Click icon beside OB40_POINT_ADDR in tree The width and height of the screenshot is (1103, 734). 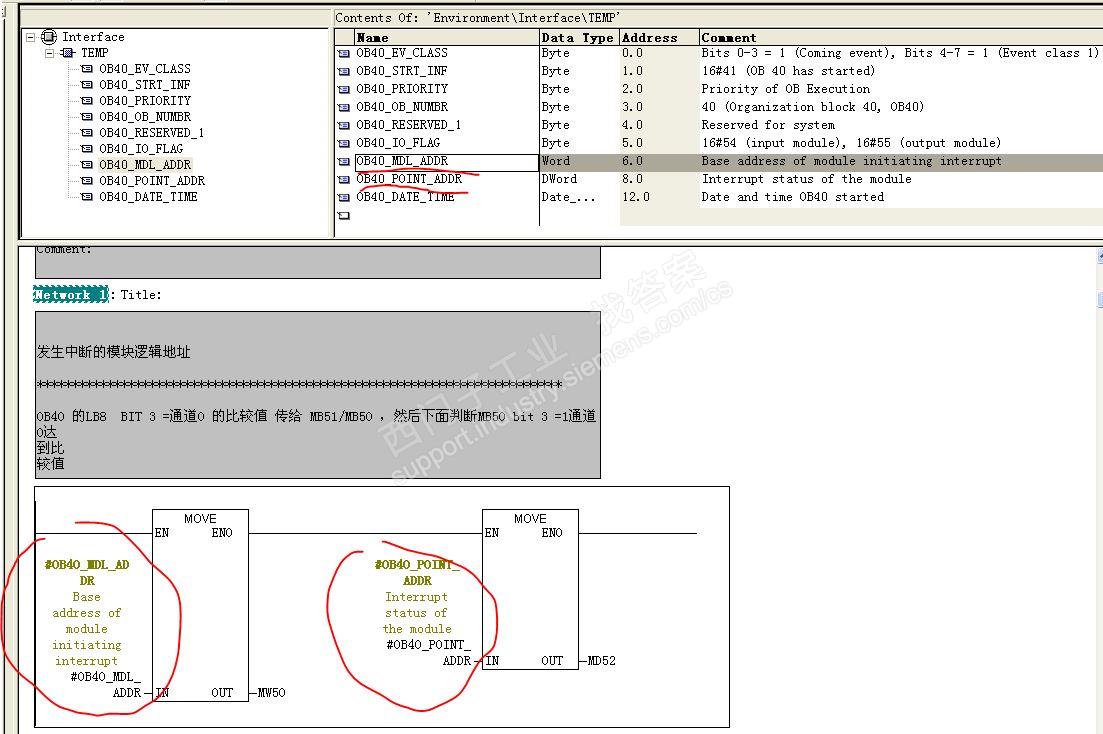coord(87,181)
